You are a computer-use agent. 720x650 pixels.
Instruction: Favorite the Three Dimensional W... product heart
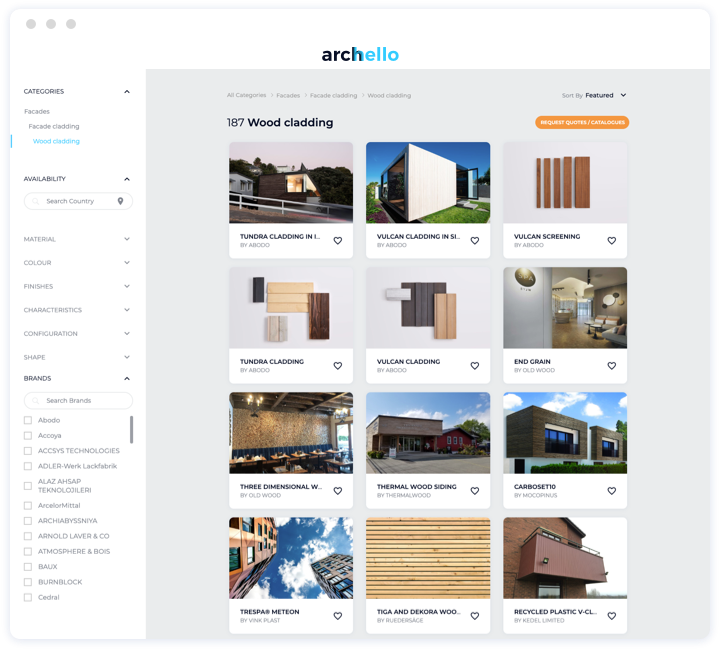pos(338,491)
